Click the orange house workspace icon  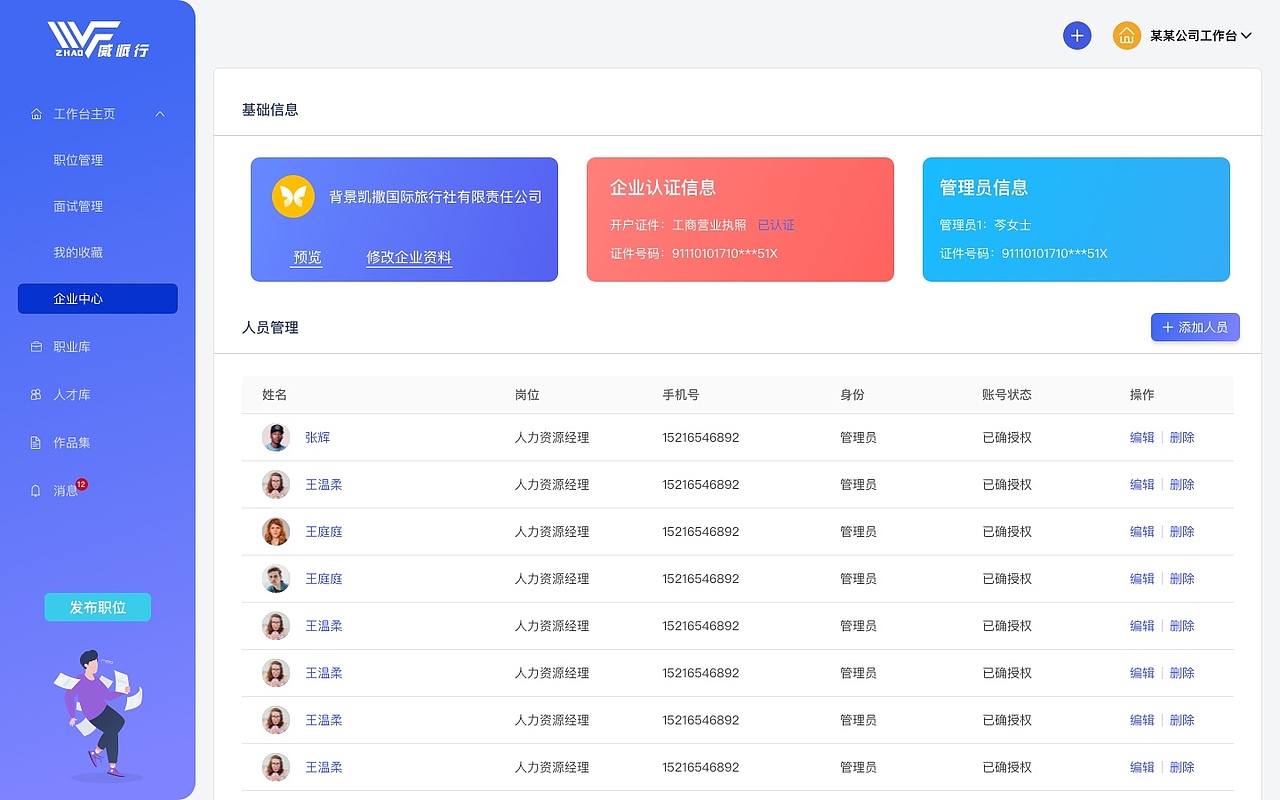click(x=1127, y=36)
